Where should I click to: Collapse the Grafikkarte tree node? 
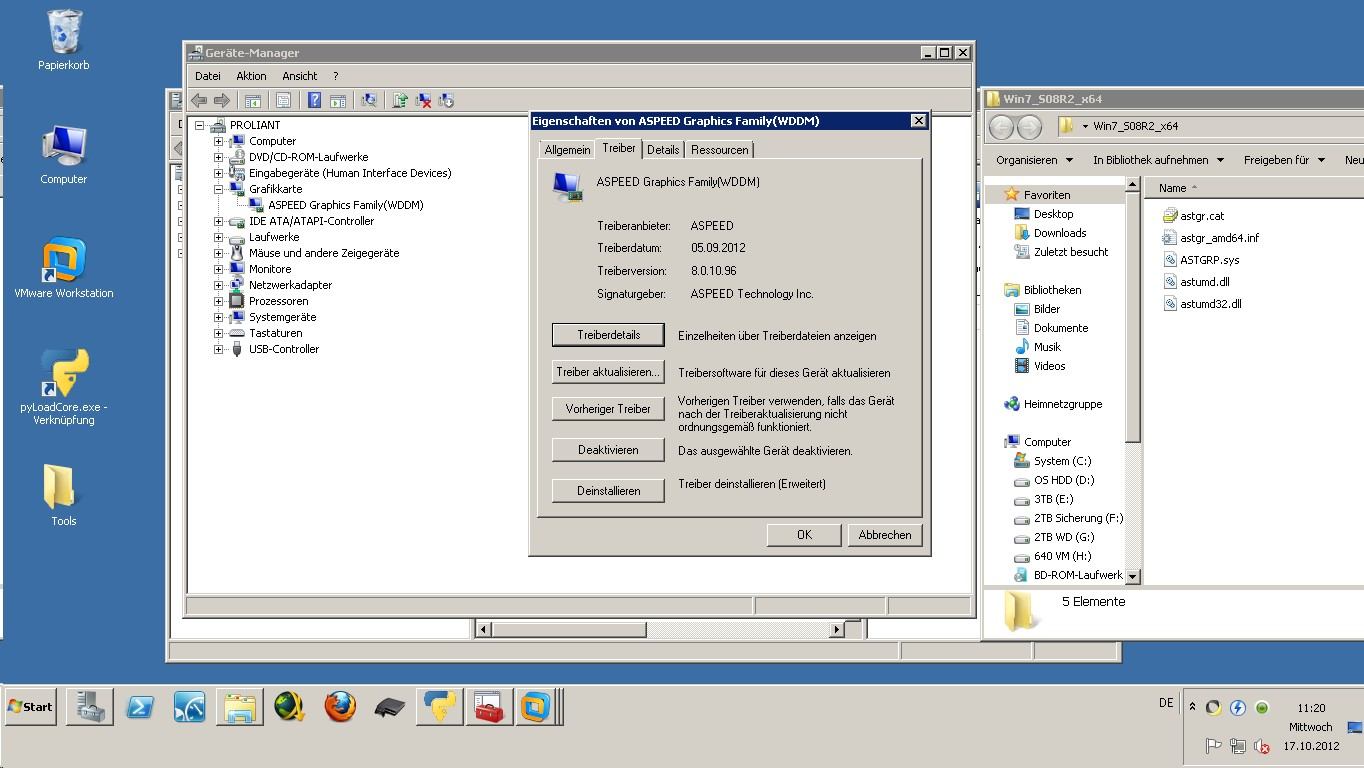pos(218,189)
